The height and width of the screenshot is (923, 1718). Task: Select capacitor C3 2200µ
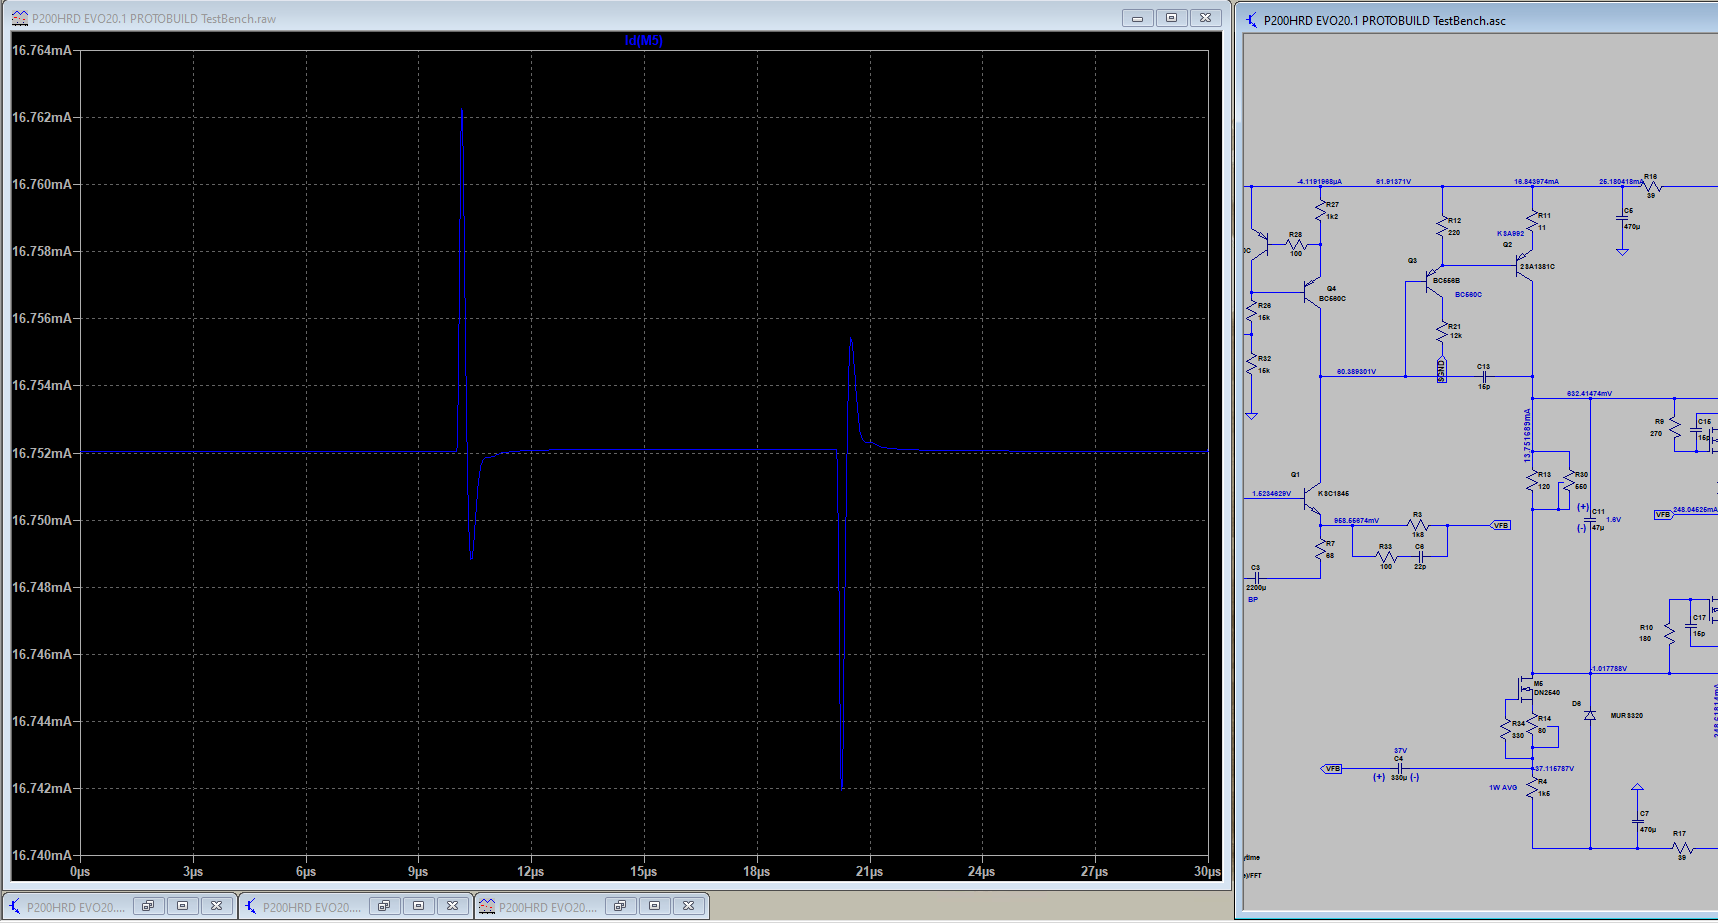point(1255,578)
